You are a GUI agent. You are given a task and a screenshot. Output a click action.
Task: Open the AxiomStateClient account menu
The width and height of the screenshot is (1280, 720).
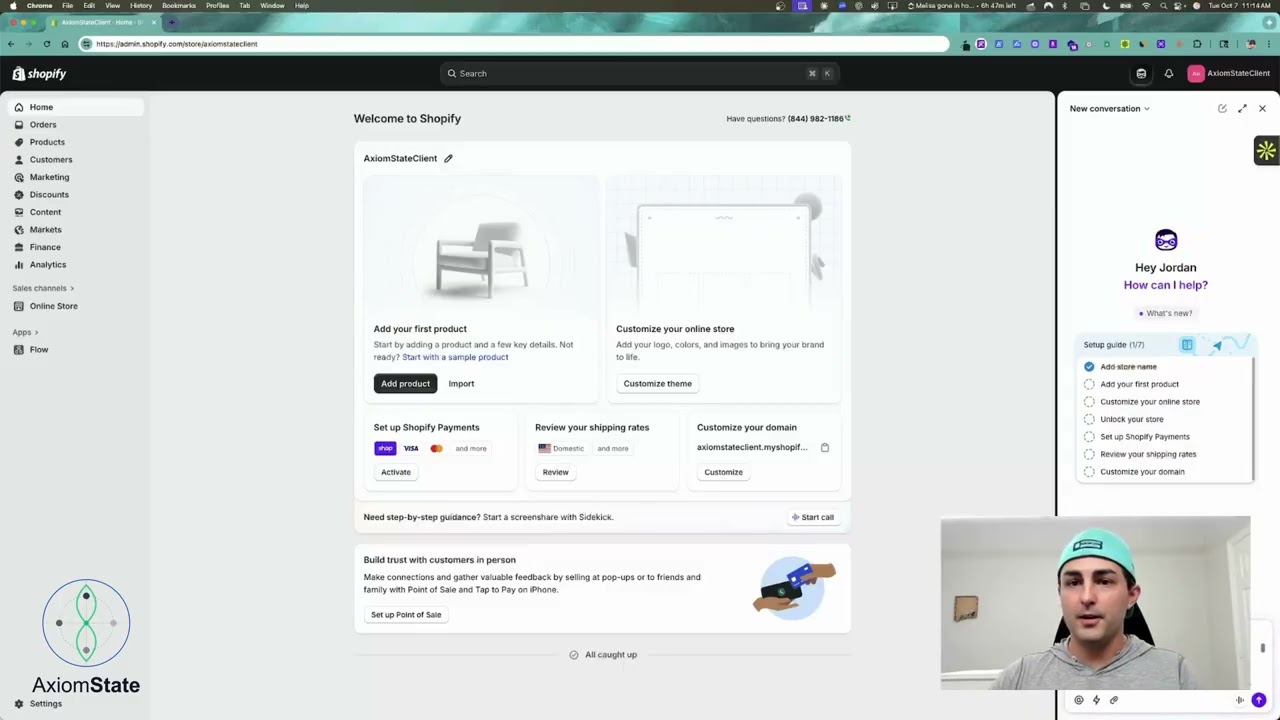coord(1228,73)
